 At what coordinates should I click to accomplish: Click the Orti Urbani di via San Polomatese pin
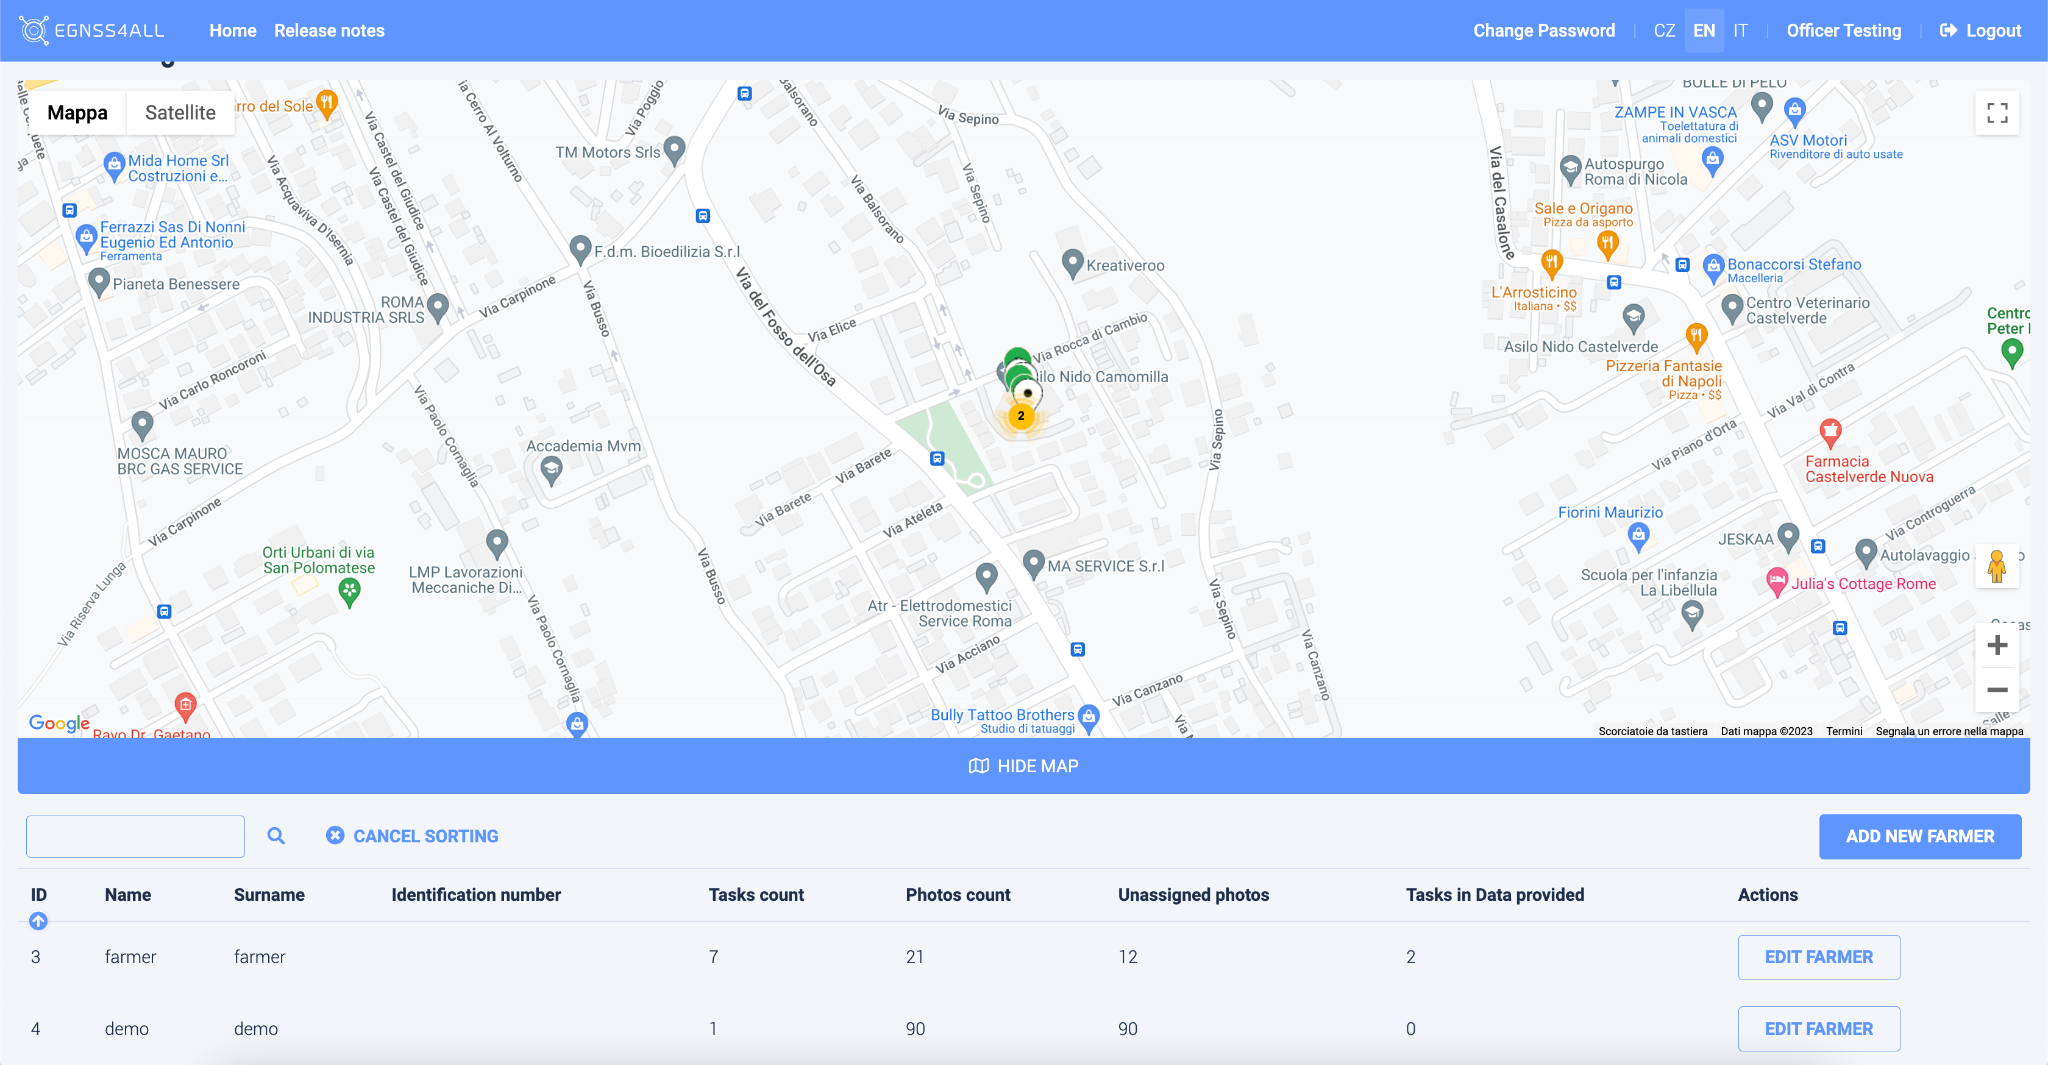(349, 592)
